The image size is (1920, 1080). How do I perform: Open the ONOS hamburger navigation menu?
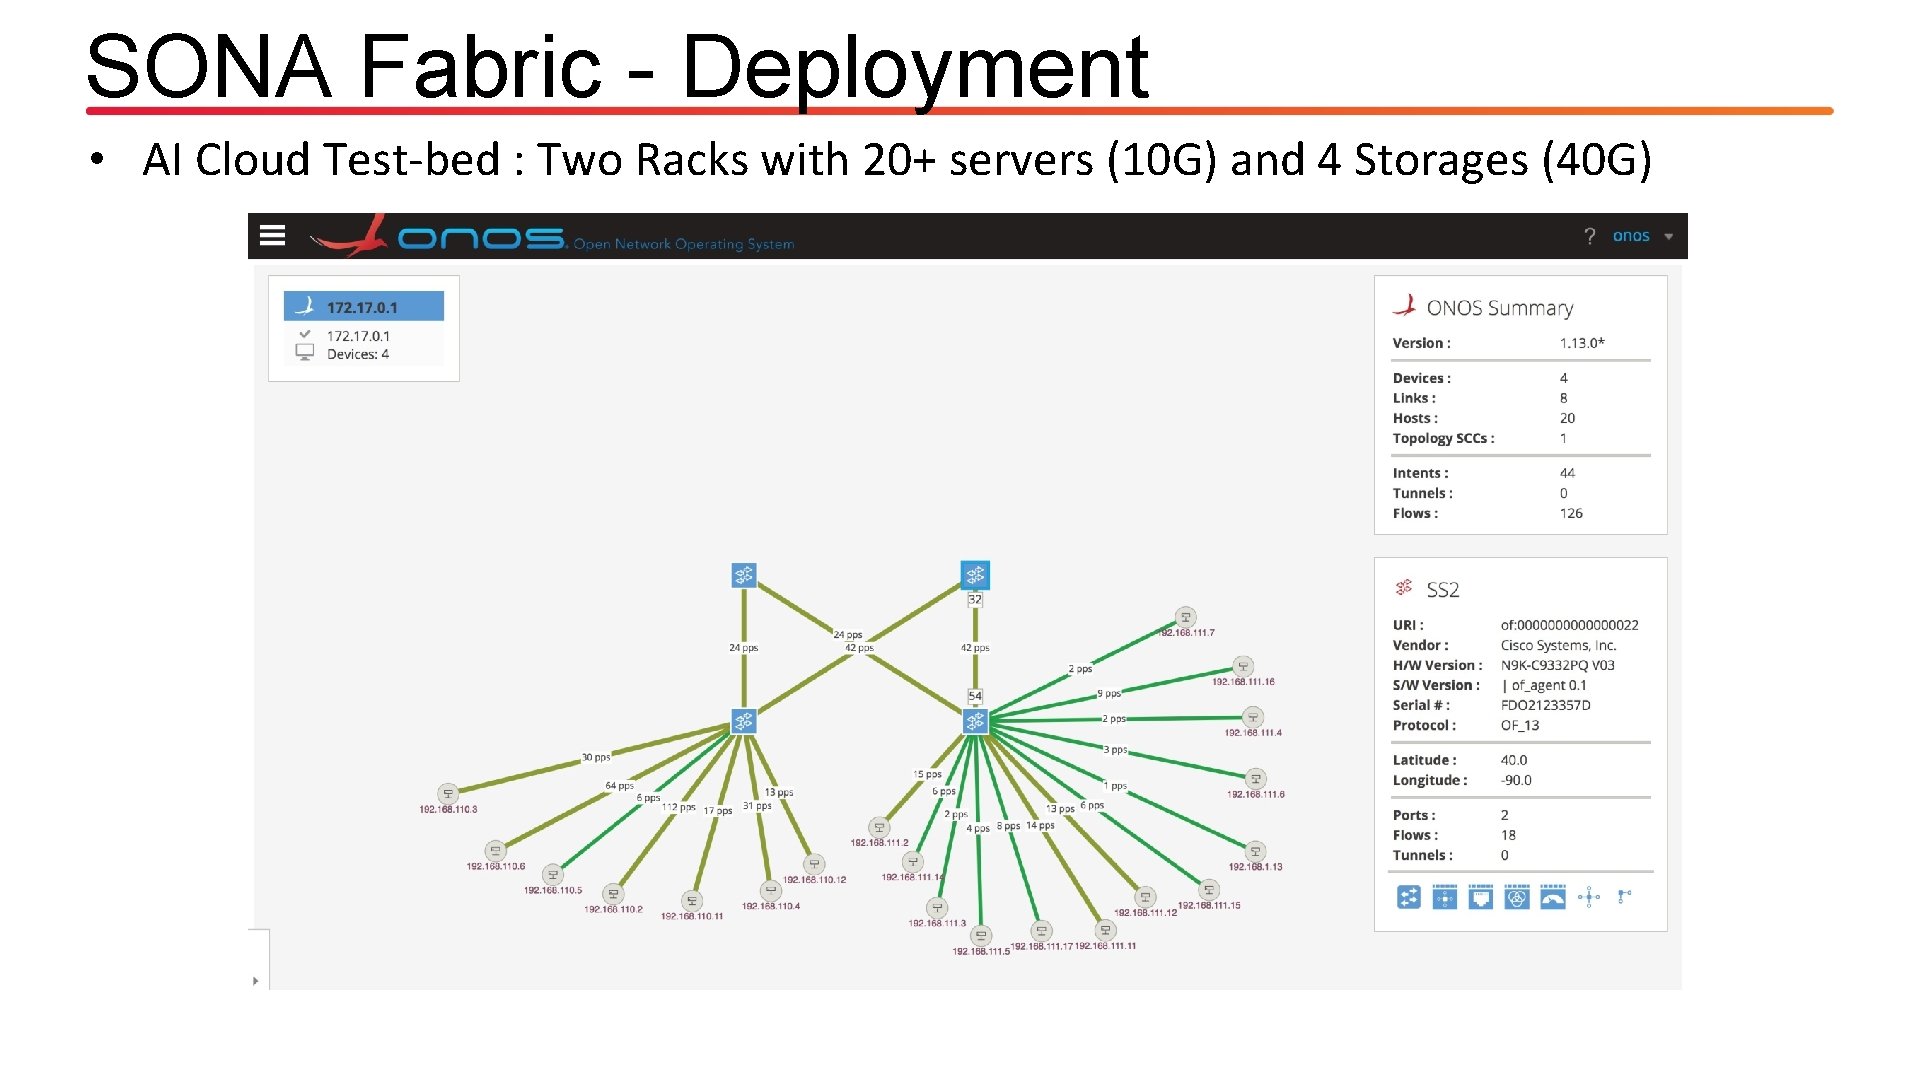pos(272,235)
